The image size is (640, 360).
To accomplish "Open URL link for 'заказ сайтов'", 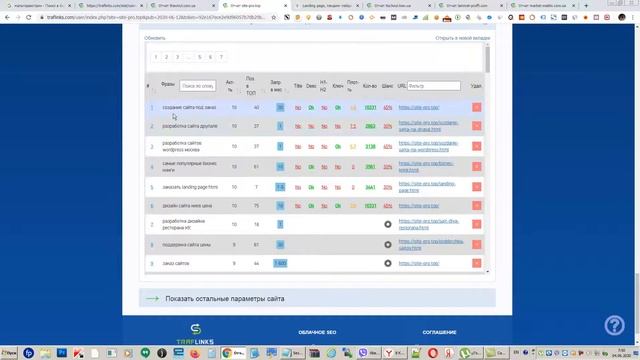I will pos(419,263).
